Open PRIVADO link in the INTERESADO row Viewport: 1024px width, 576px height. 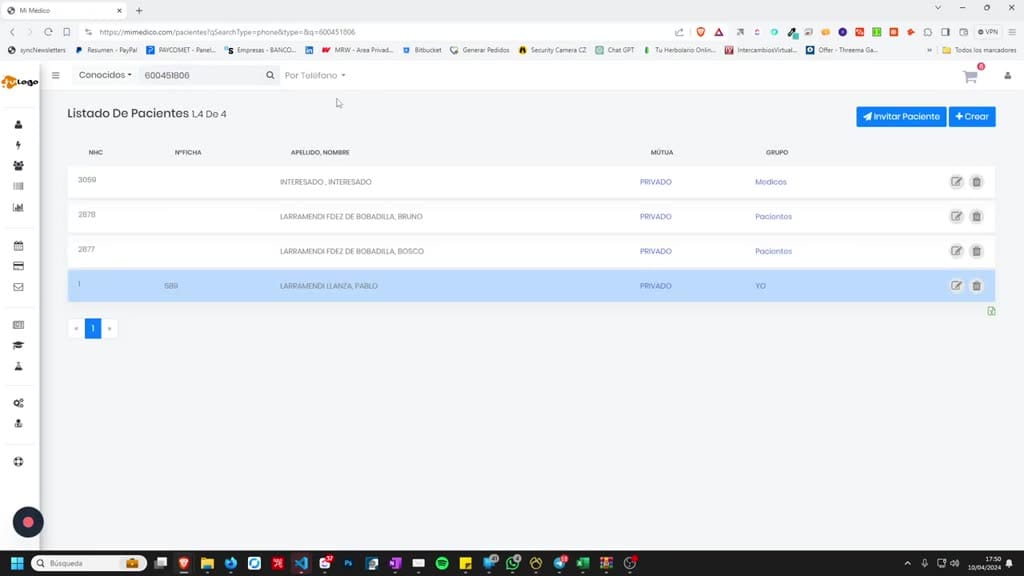click(x=656, y=182)
